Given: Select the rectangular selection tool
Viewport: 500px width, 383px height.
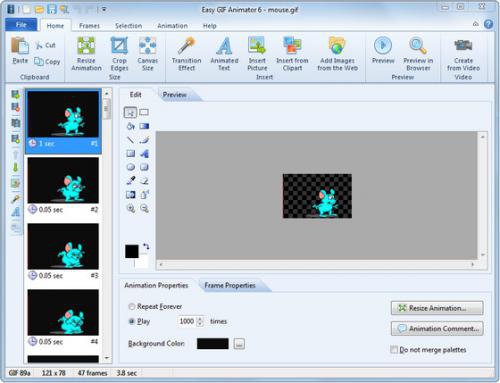Looking at the screenshot, I should [144, 112].
